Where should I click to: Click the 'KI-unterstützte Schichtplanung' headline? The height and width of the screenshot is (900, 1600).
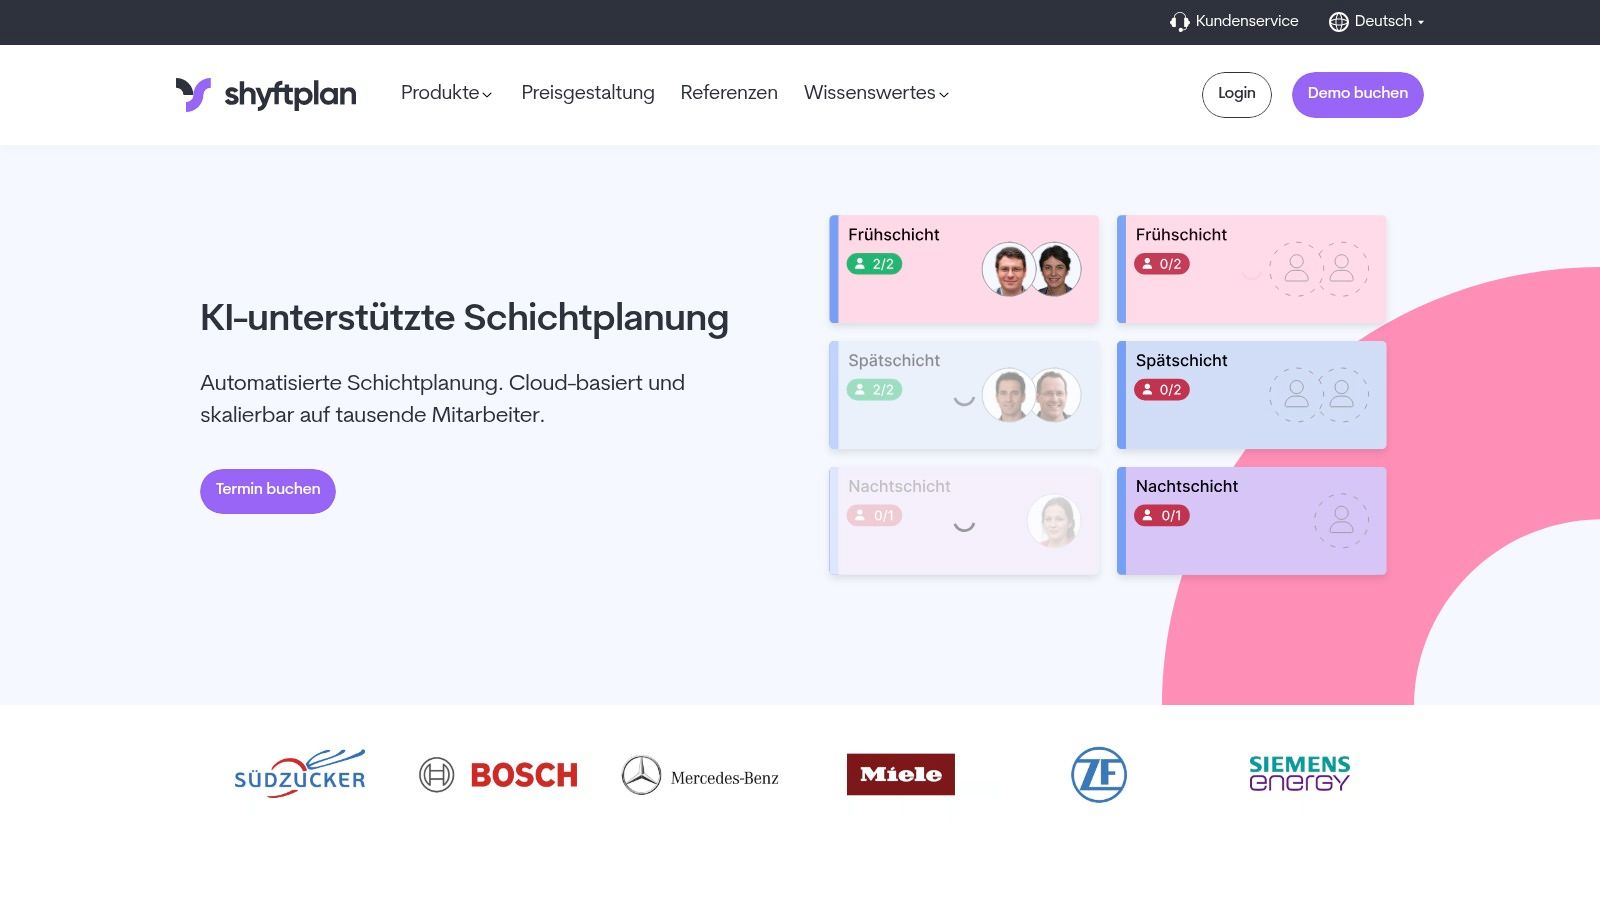(464, 318)
